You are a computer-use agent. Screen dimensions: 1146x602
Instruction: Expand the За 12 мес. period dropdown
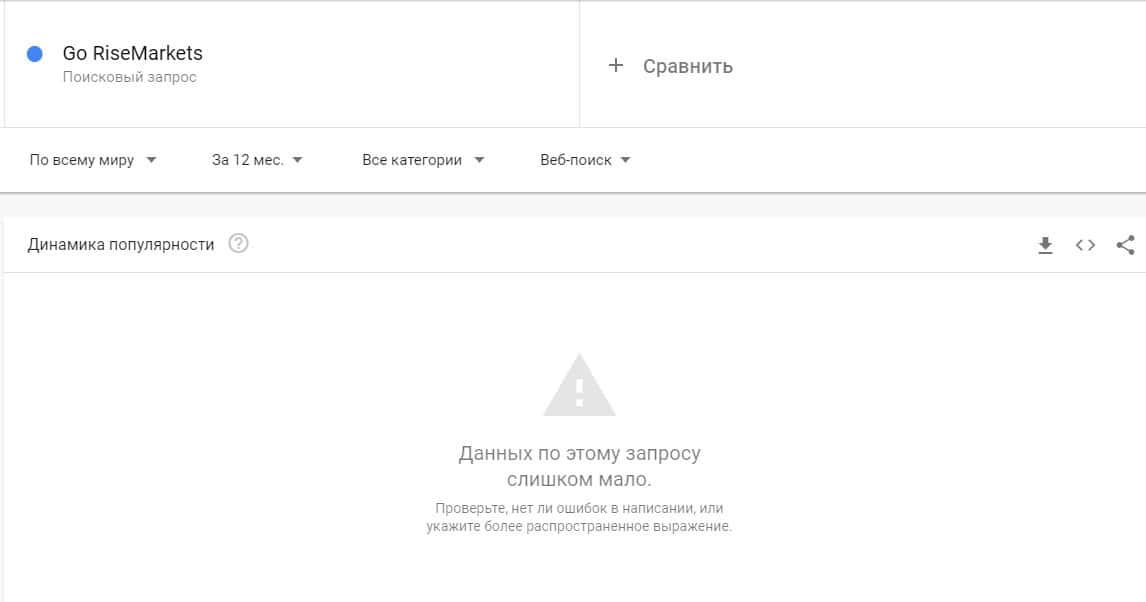[x=257, y=160]
